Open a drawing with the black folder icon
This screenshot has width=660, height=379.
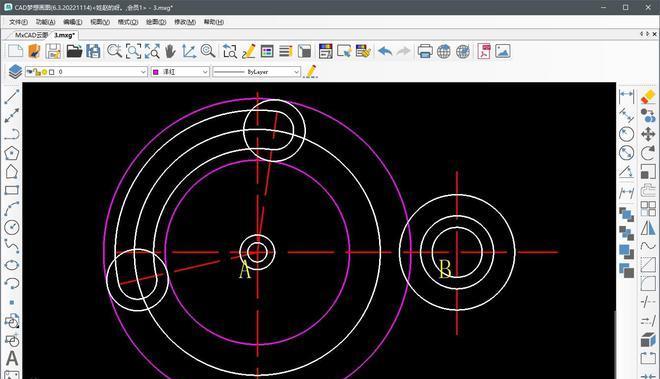74,51
